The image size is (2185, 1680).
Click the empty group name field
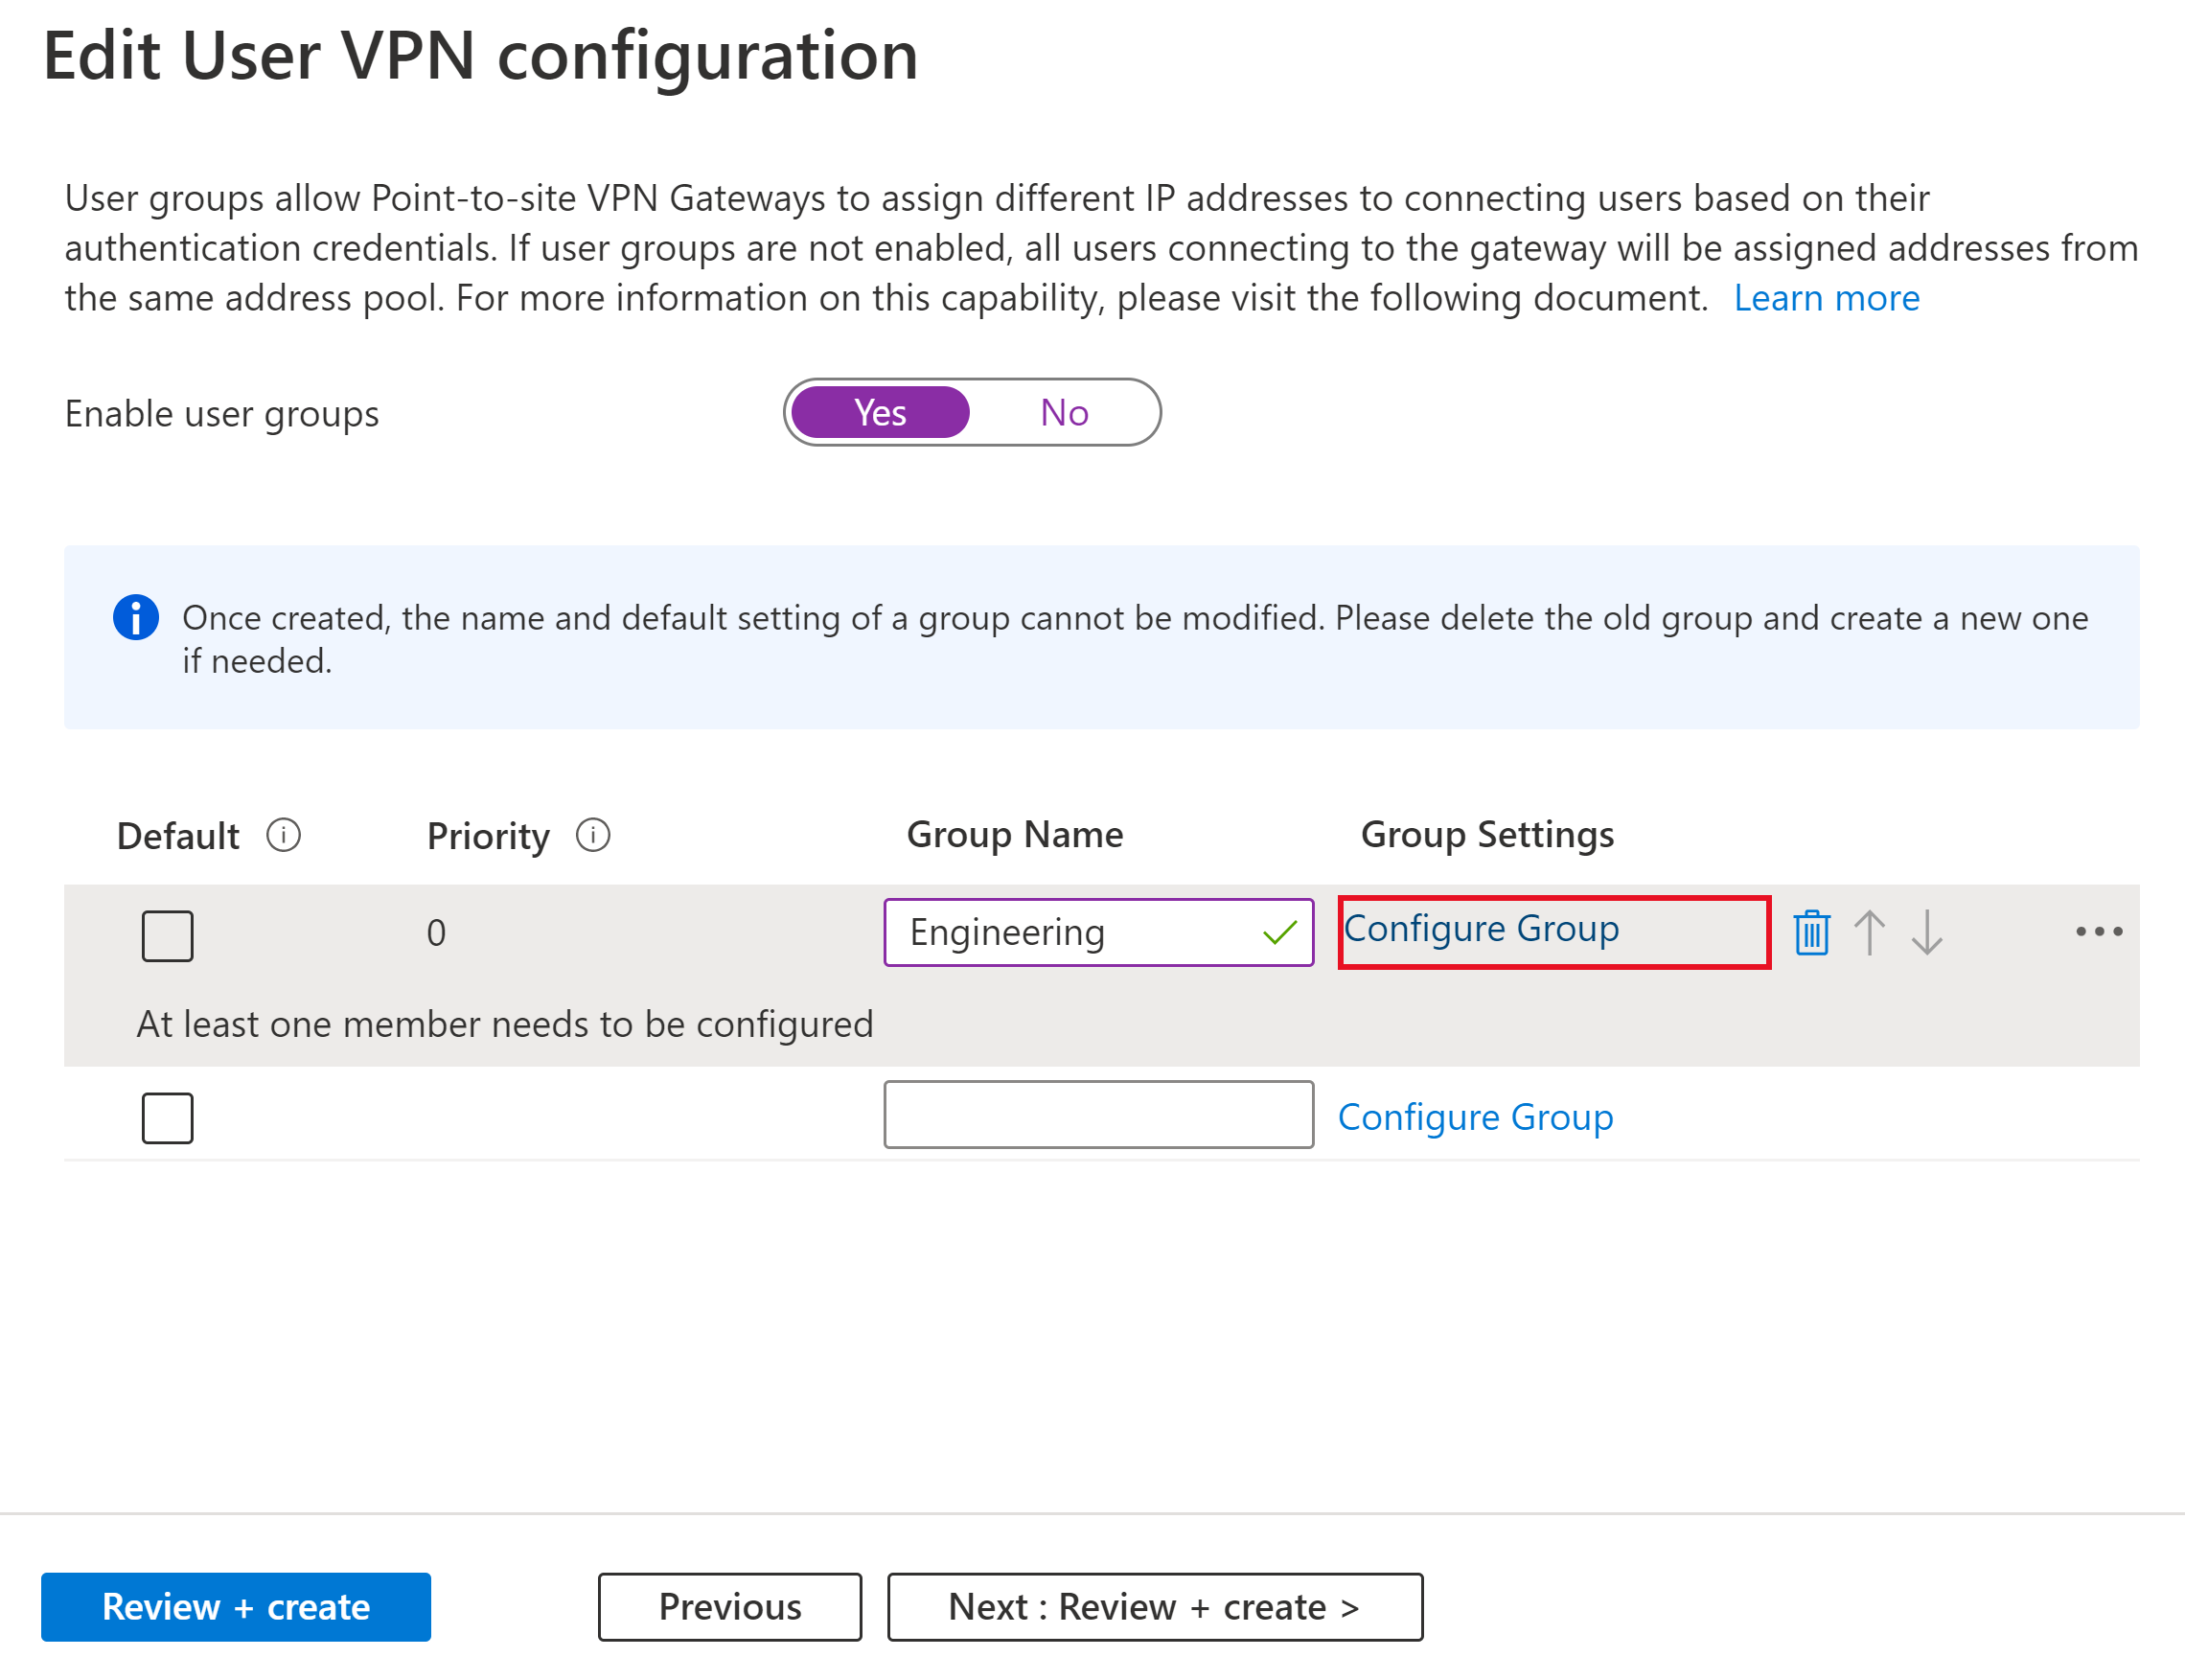pos(1098,1114)
